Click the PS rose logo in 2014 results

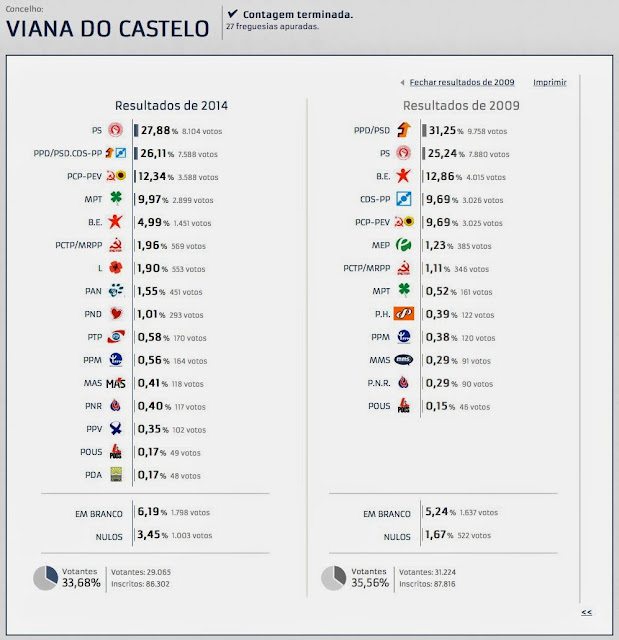tap(115, 130)
